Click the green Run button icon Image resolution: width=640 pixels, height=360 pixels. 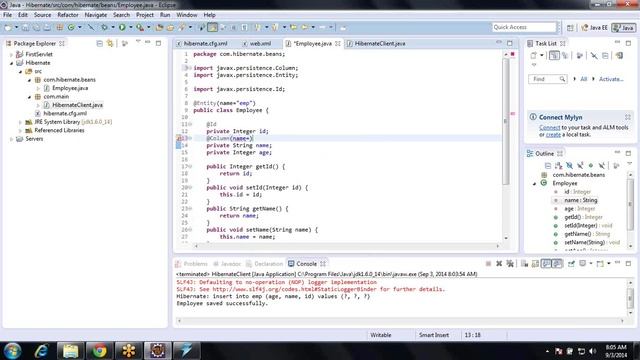[x=122, y=27]
